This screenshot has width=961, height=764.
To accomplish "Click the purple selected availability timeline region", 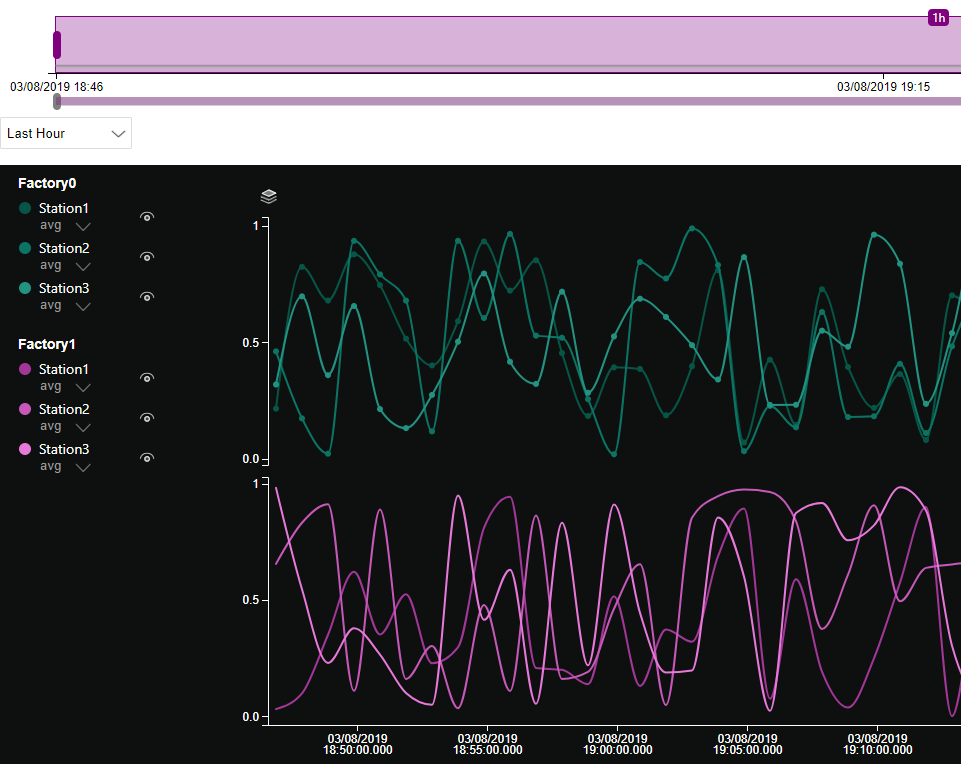I will pos(500,42).
